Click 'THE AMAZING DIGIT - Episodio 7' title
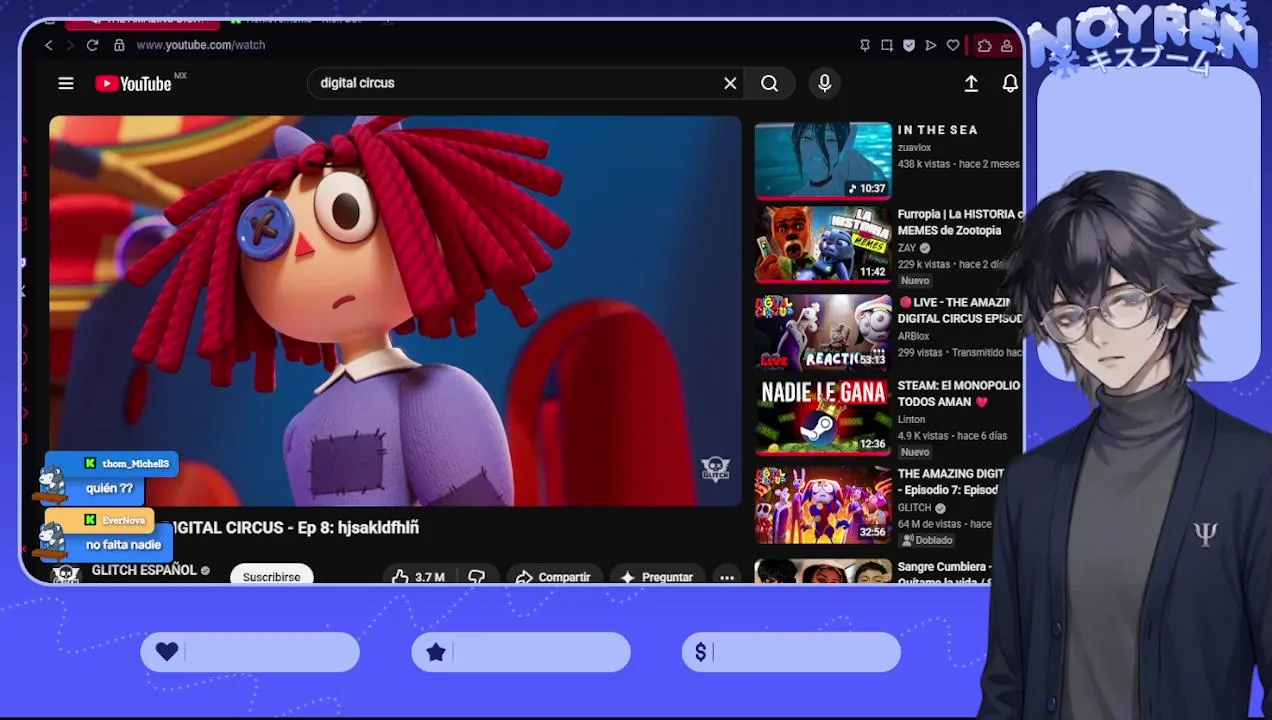 coord(950,482)
